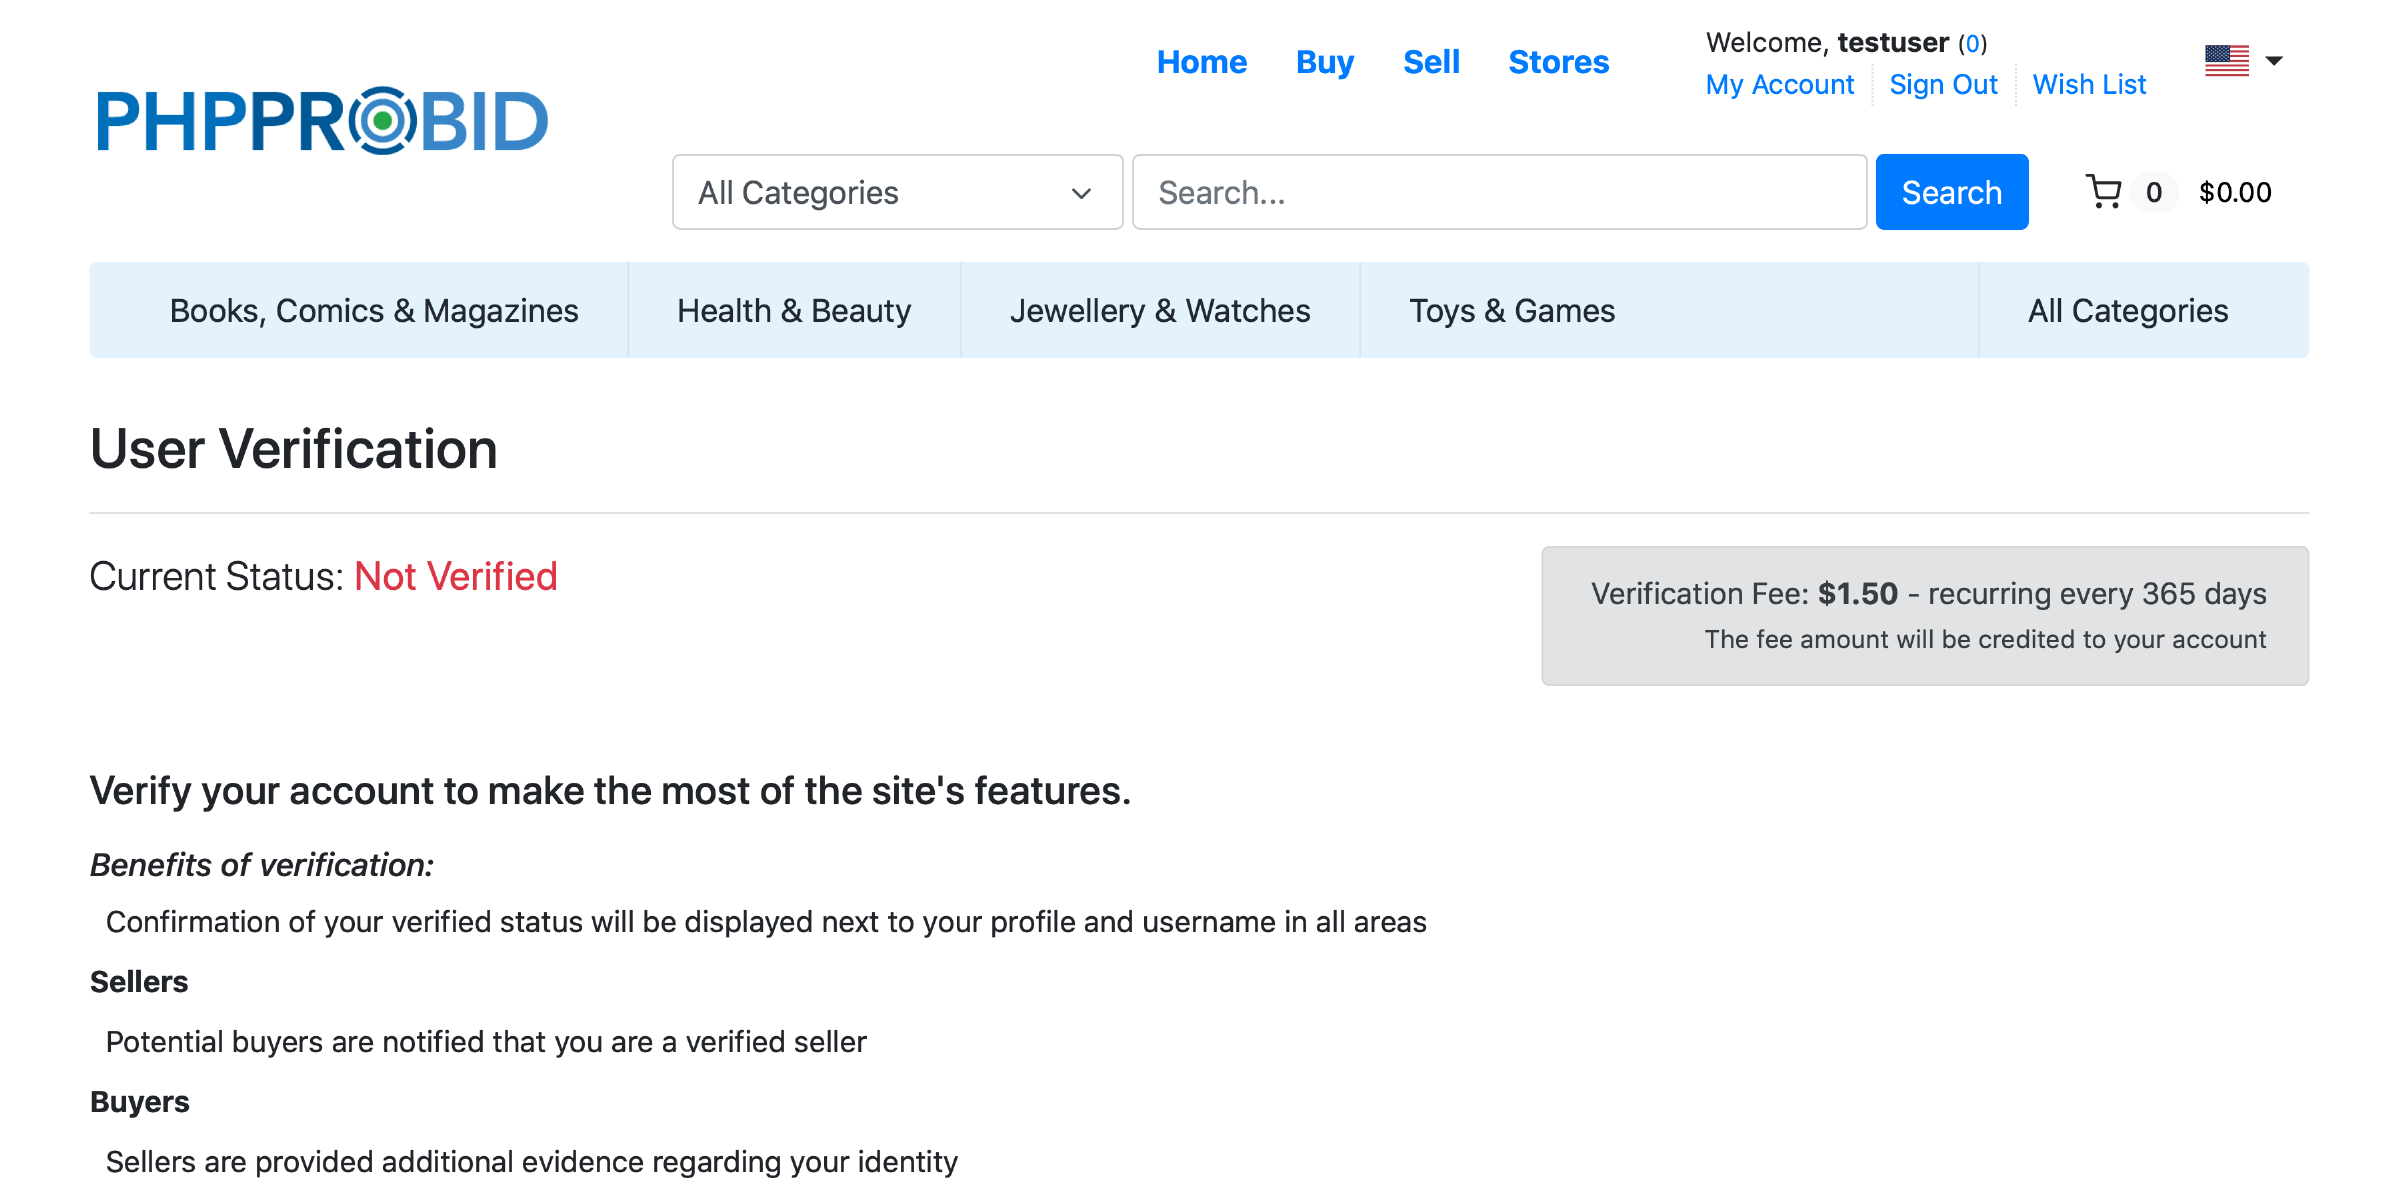Open the Sell menu link
The width and height of the screenshot is (2400, 1192).
[1431, 62]
